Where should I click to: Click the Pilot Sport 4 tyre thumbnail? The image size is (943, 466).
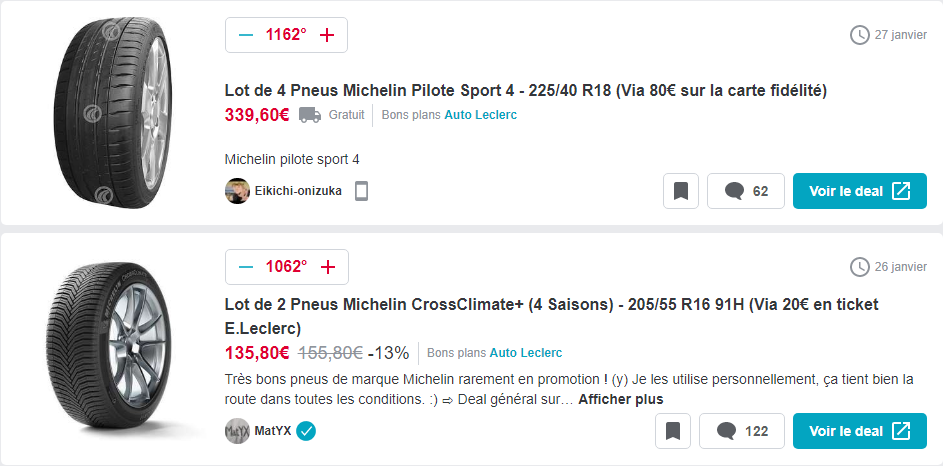[x=113, y=112]
